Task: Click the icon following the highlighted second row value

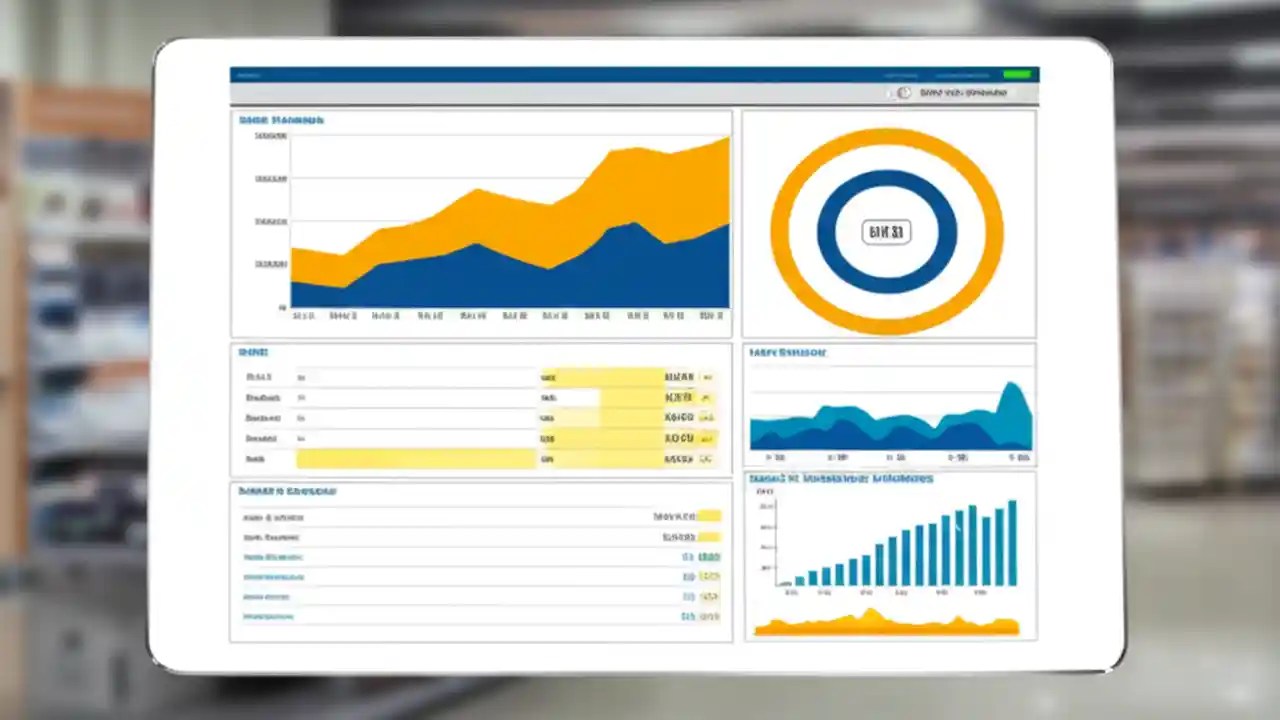Action: (x=708, y=398)
